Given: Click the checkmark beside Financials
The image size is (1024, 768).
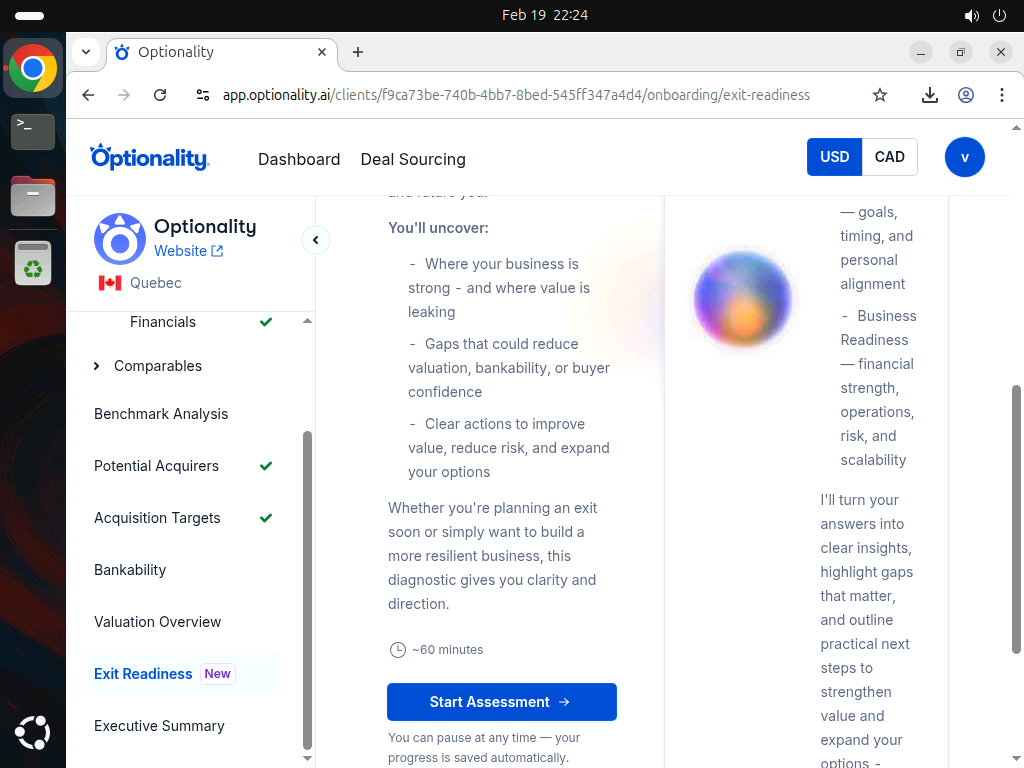Looking at the screenshot, I should click(266, 322).
